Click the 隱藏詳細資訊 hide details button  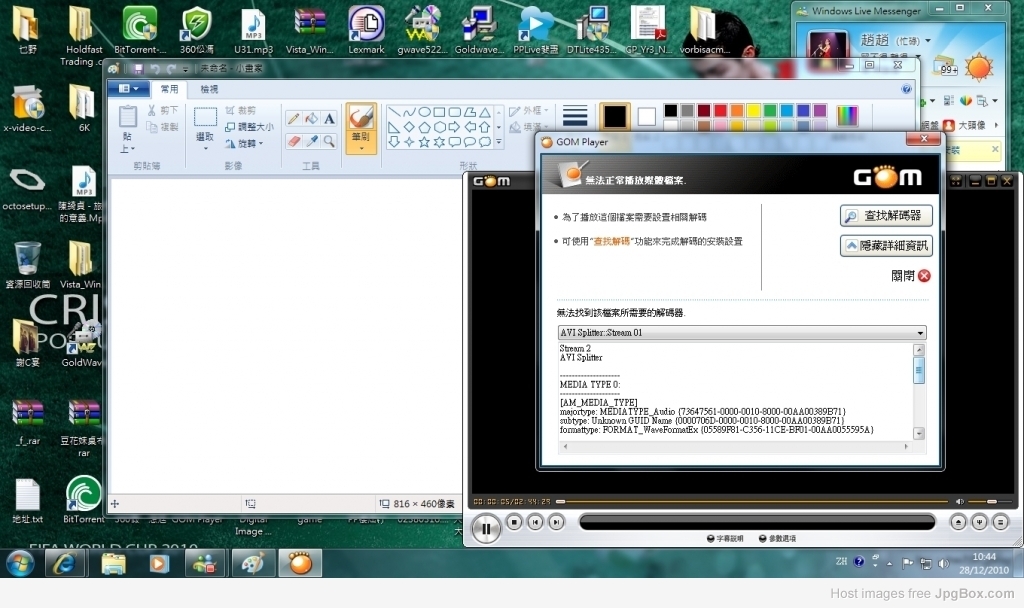(886, 245)
